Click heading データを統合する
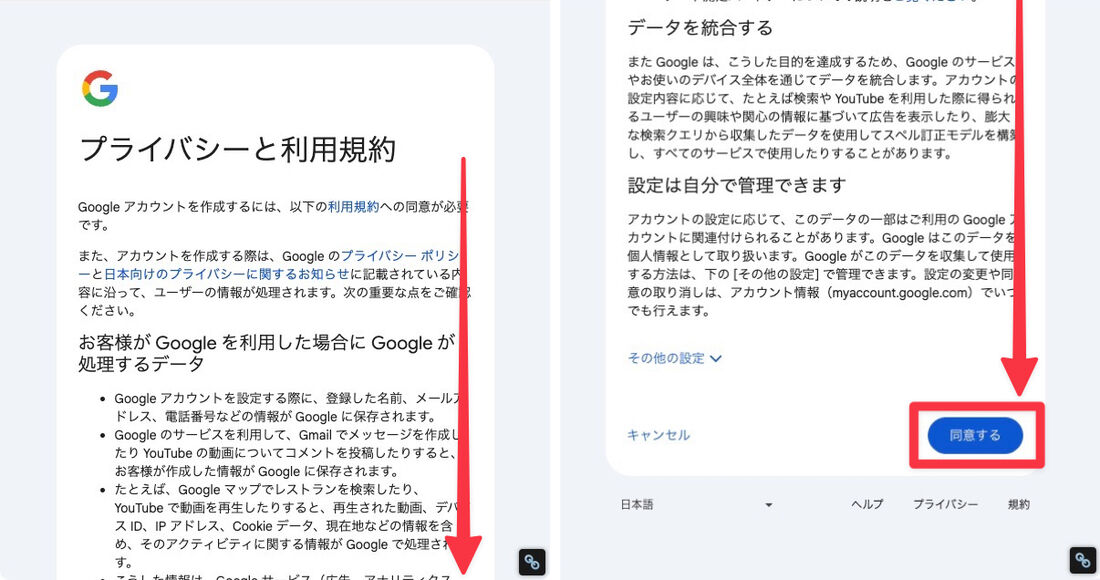 coord(700,28)
